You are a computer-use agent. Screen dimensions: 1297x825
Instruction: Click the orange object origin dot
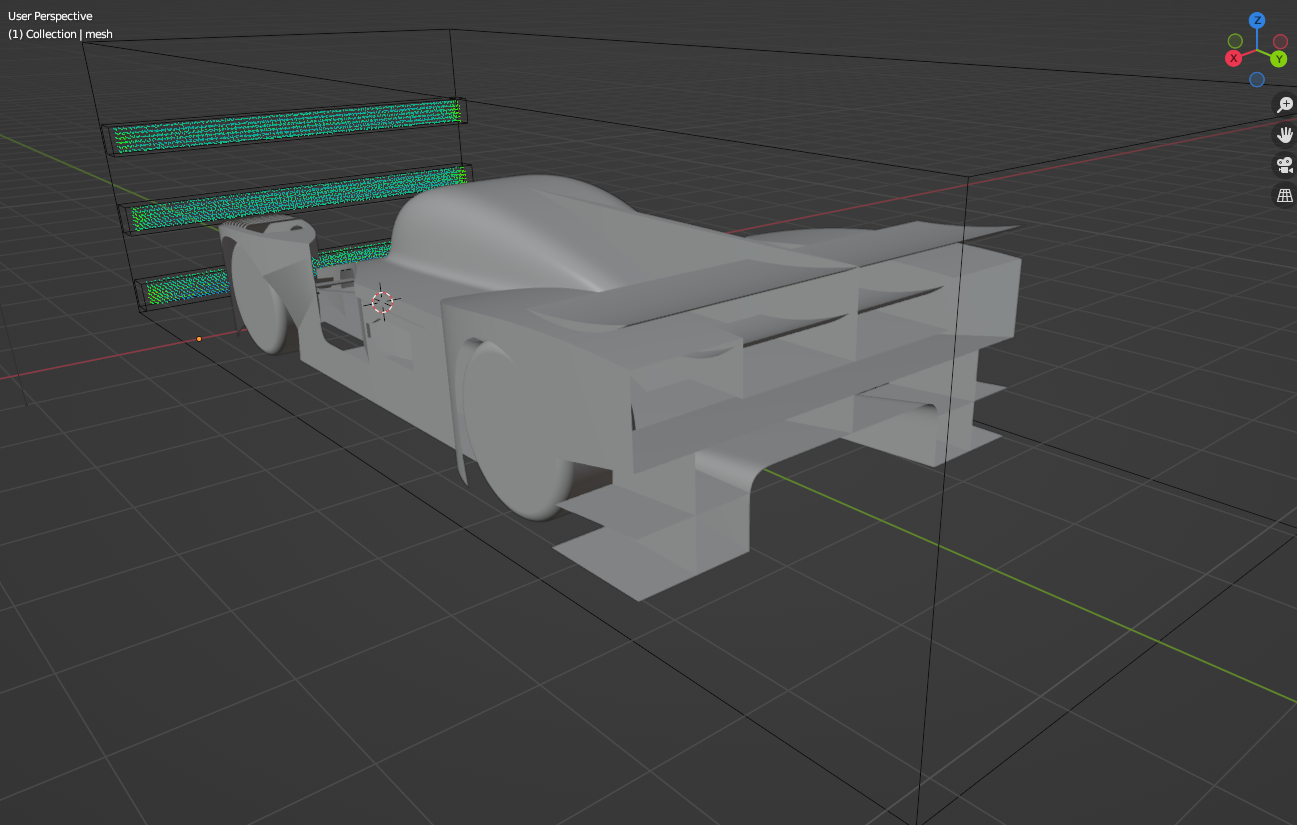pyautogui.click(x=199, y=339)
